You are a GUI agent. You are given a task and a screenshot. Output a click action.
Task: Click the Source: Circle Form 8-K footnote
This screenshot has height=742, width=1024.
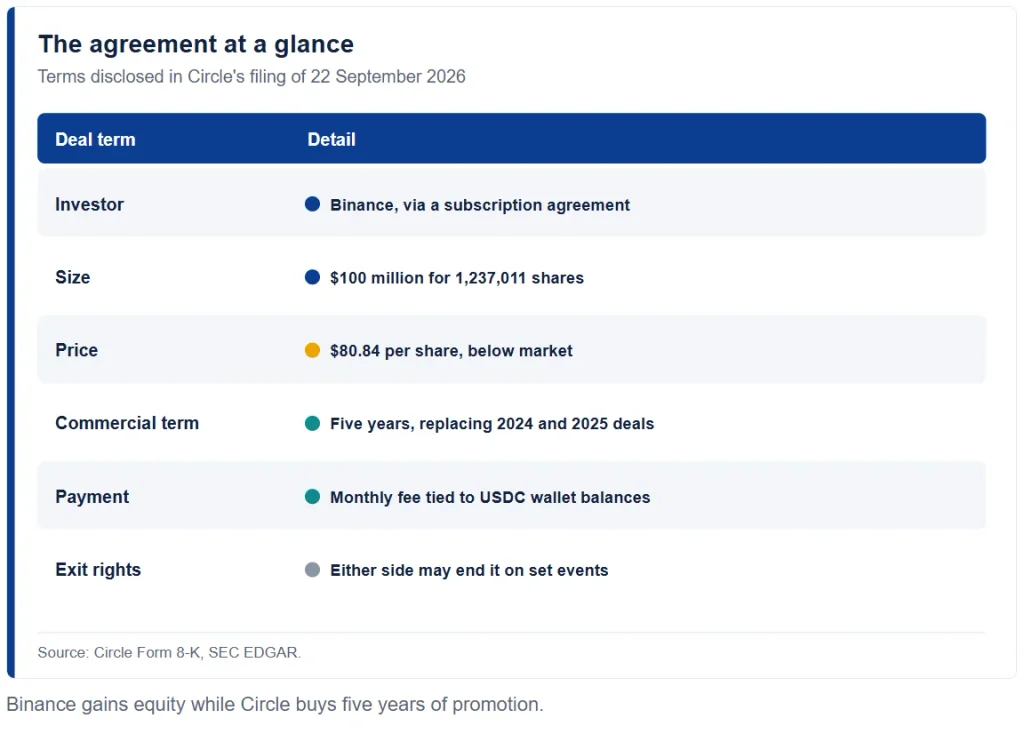(x=169, y=653)
